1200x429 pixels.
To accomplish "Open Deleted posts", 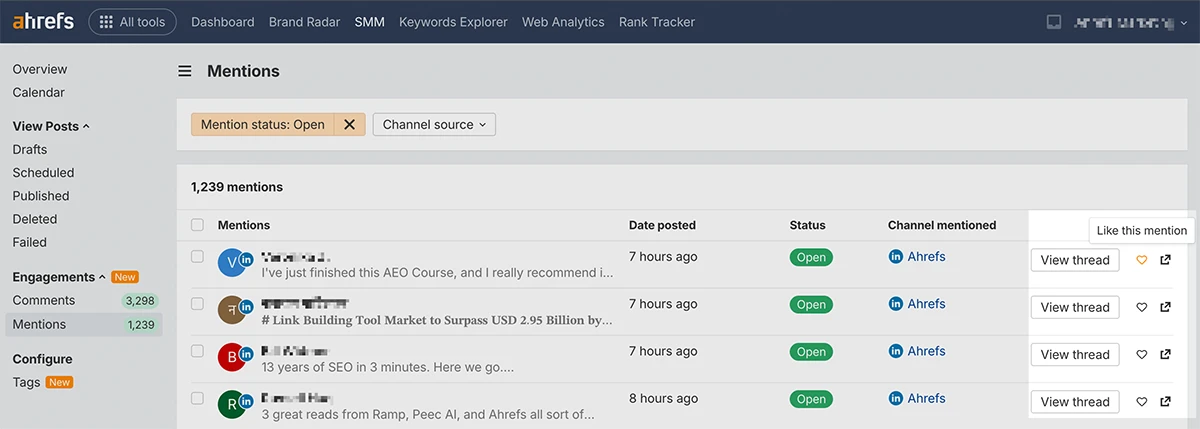I will 35,219.
